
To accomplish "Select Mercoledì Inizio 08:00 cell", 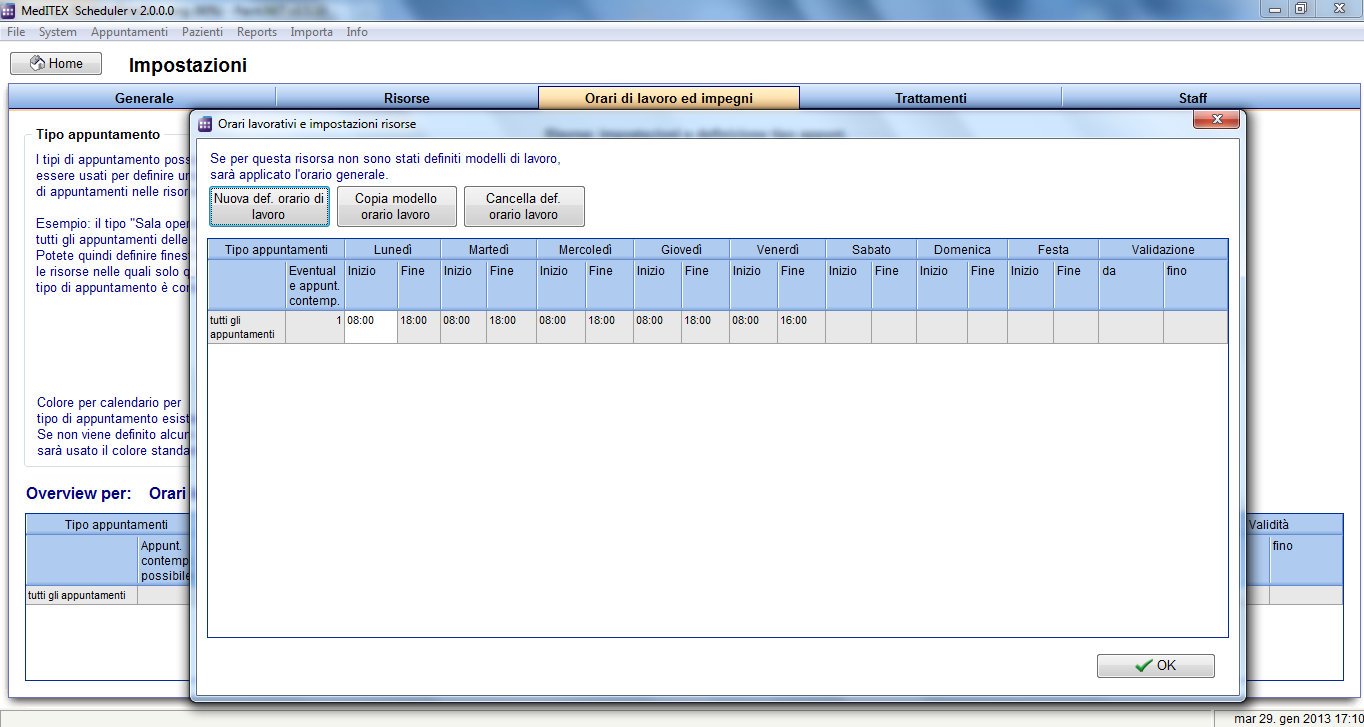I will click(561, 327).
